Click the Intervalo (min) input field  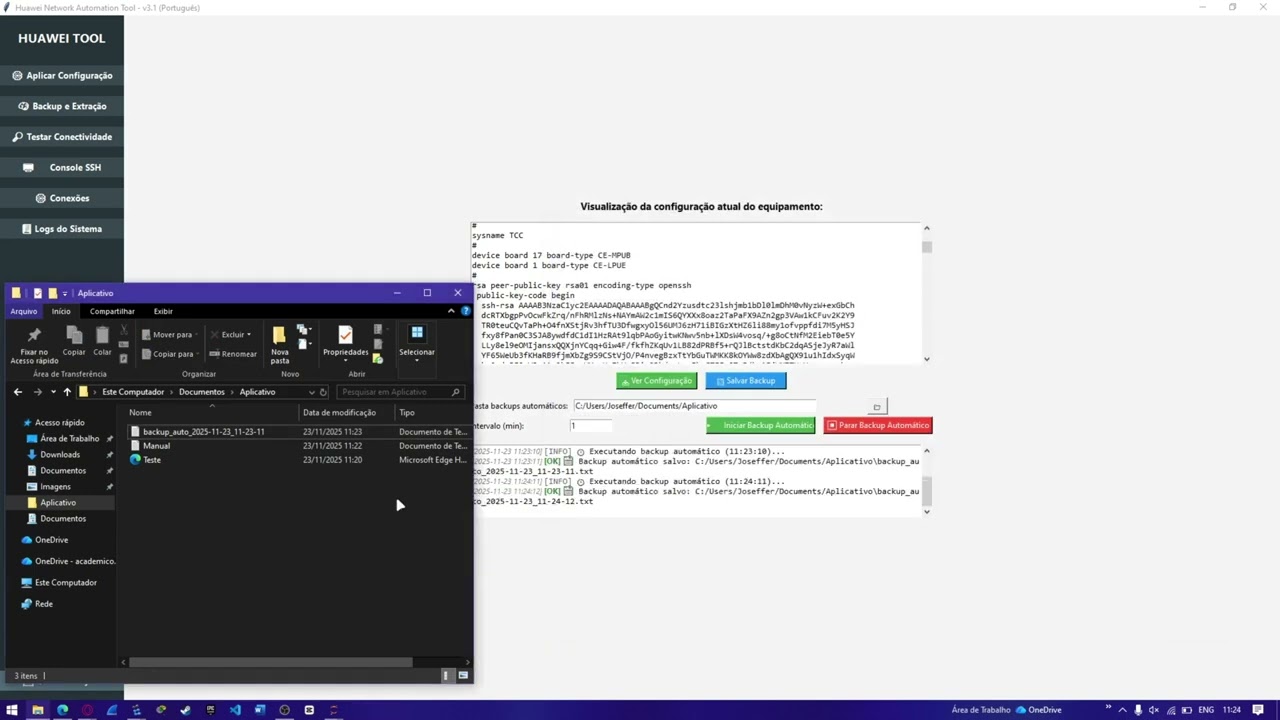click(x=590, y=426)
